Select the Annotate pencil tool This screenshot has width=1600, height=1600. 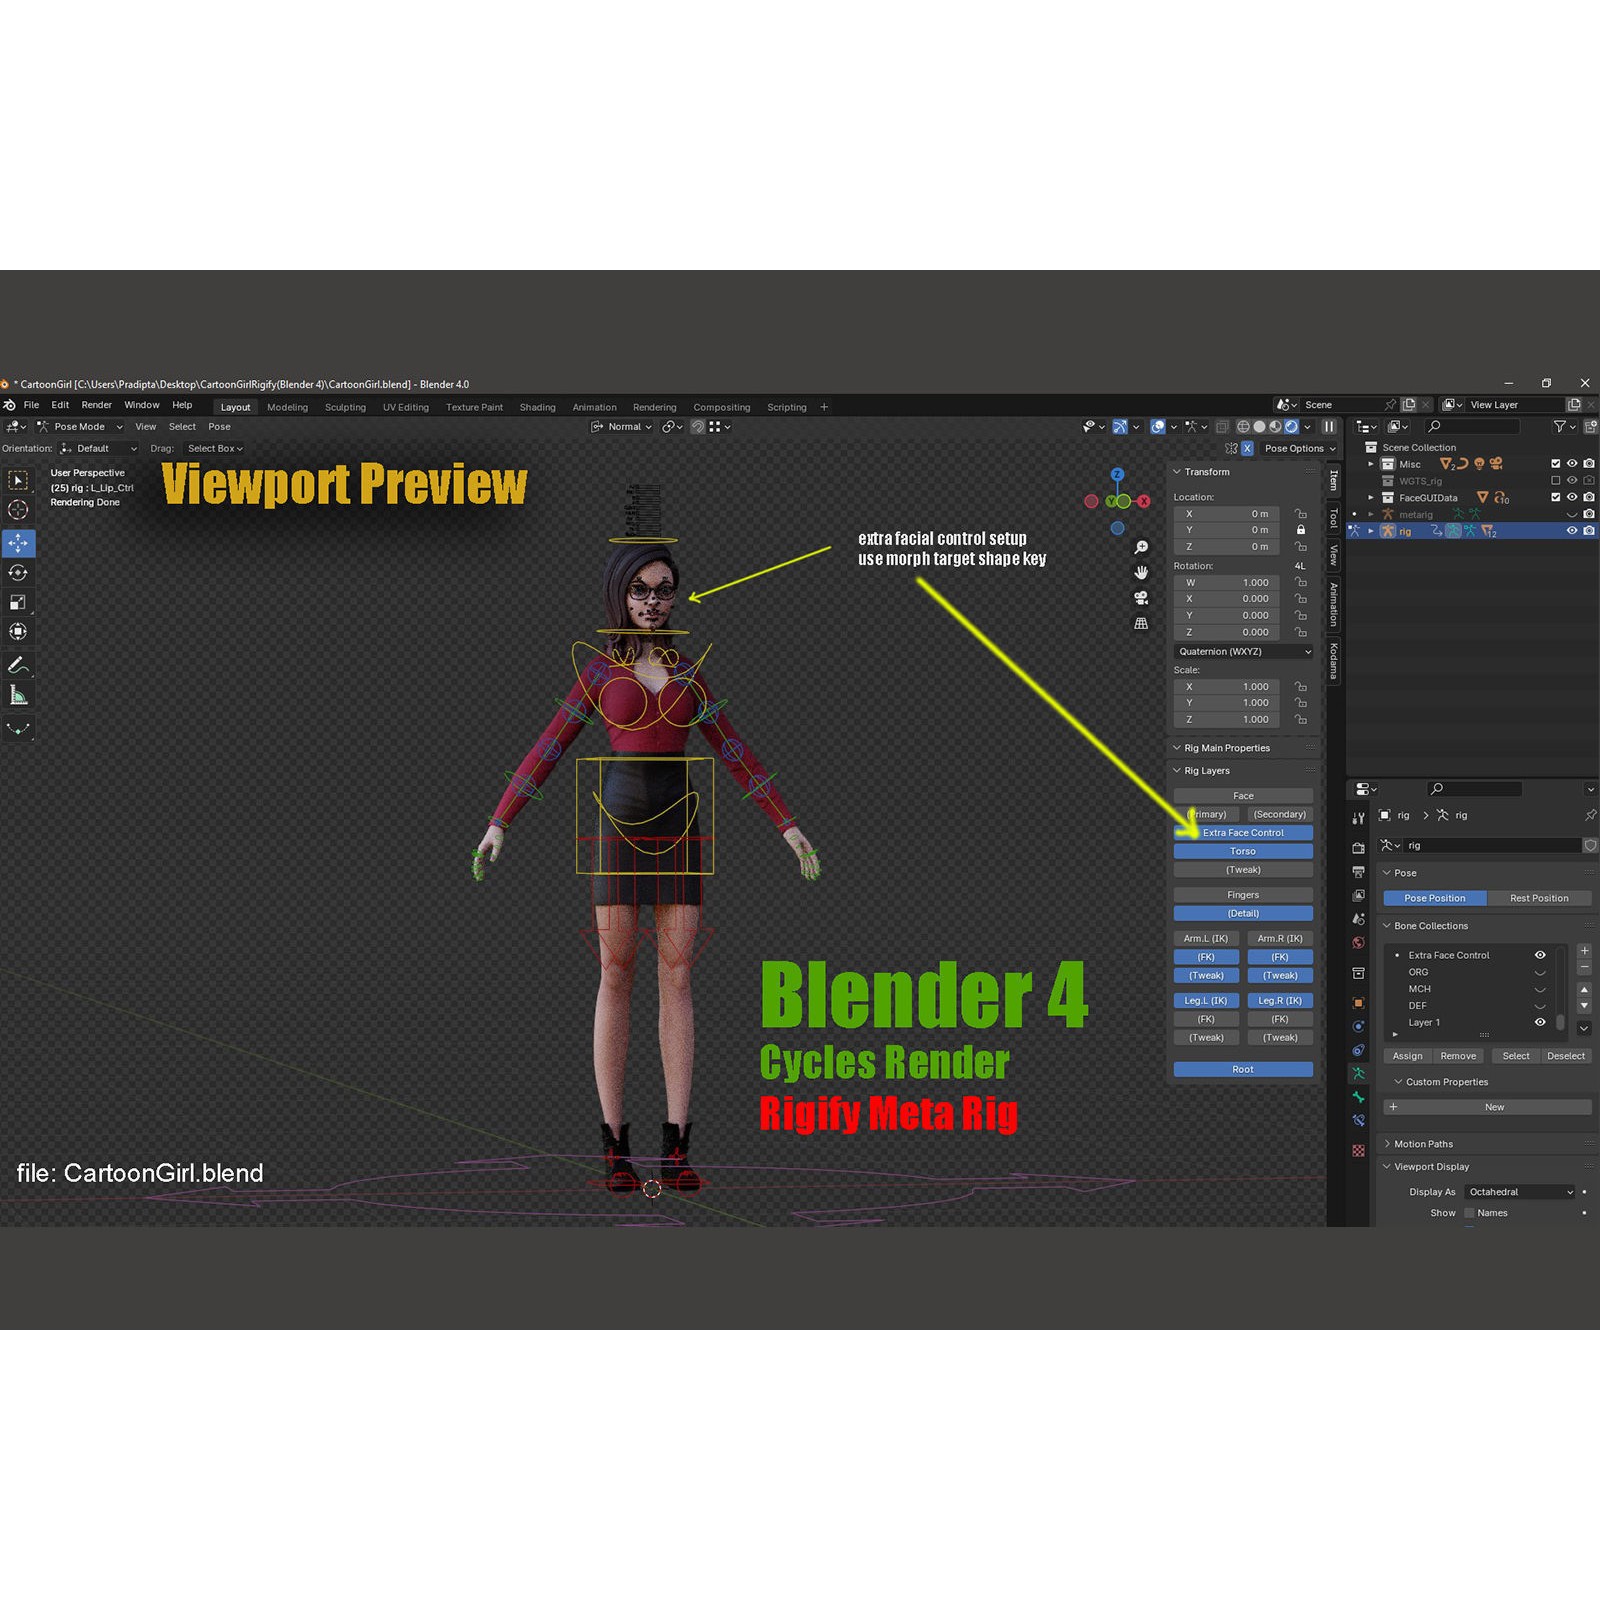coord(18,665)
